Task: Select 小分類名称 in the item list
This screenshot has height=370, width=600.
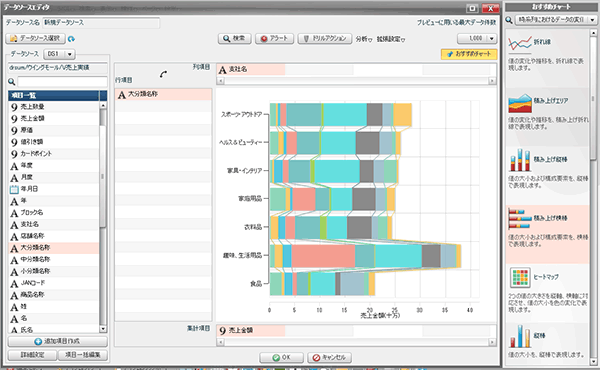Action: 54,271
